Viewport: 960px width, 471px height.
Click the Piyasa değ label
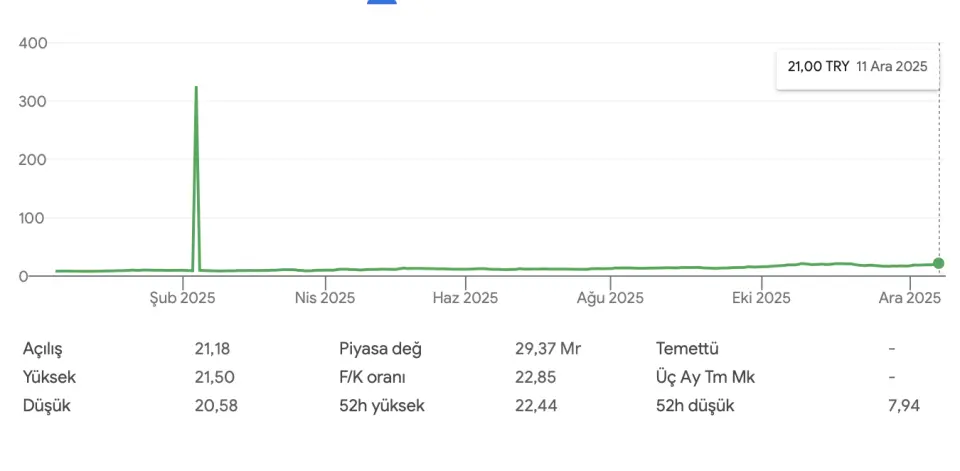[381, 349]
